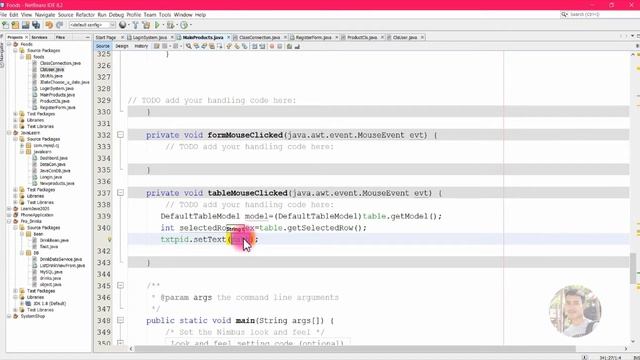The width and height of the screenshot is (640, 360).
Task: Switch to ClassConnection.java editor tab
Action: [x=260, y=37]
